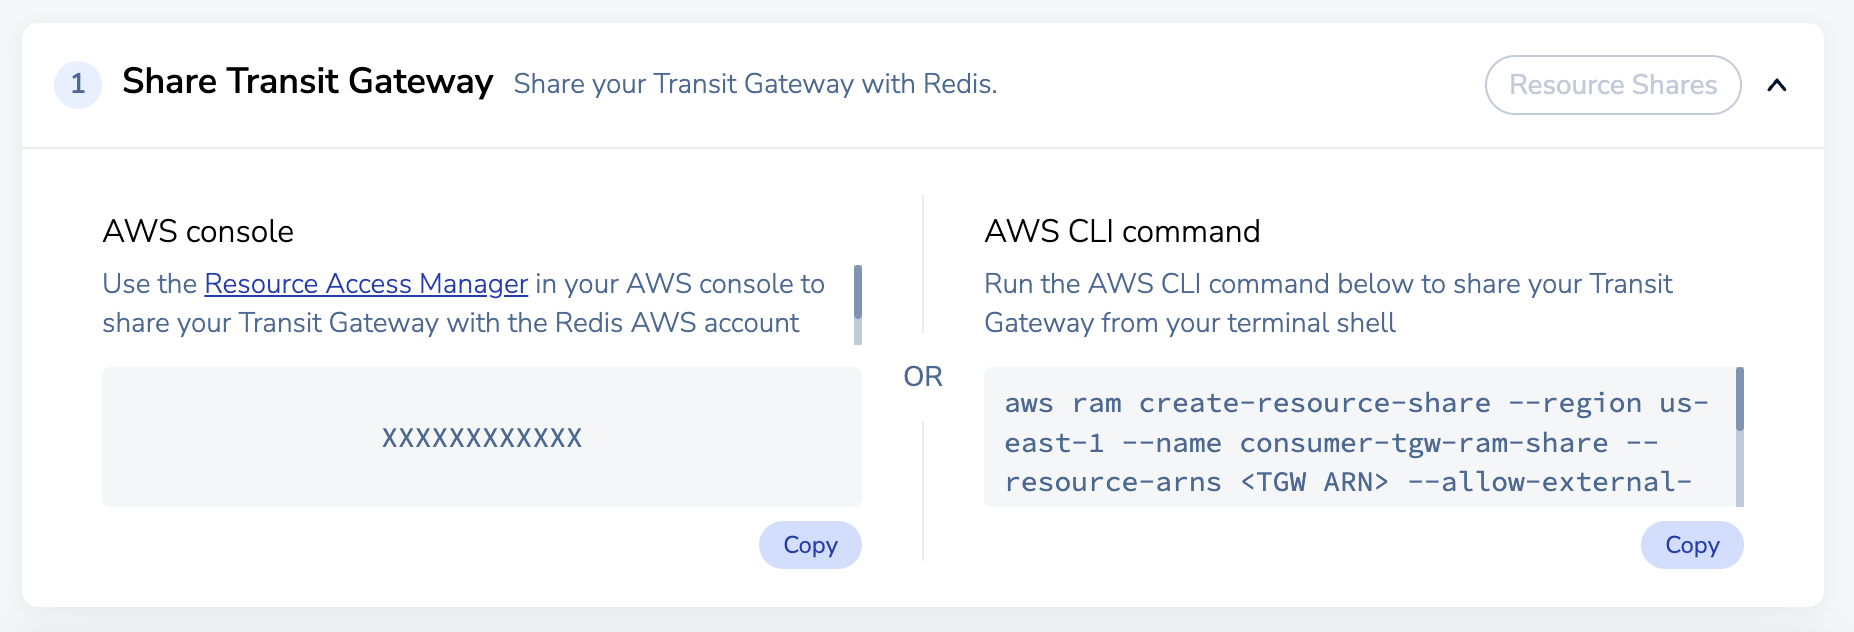Click the Resource Shares button

coord(1612,85)
